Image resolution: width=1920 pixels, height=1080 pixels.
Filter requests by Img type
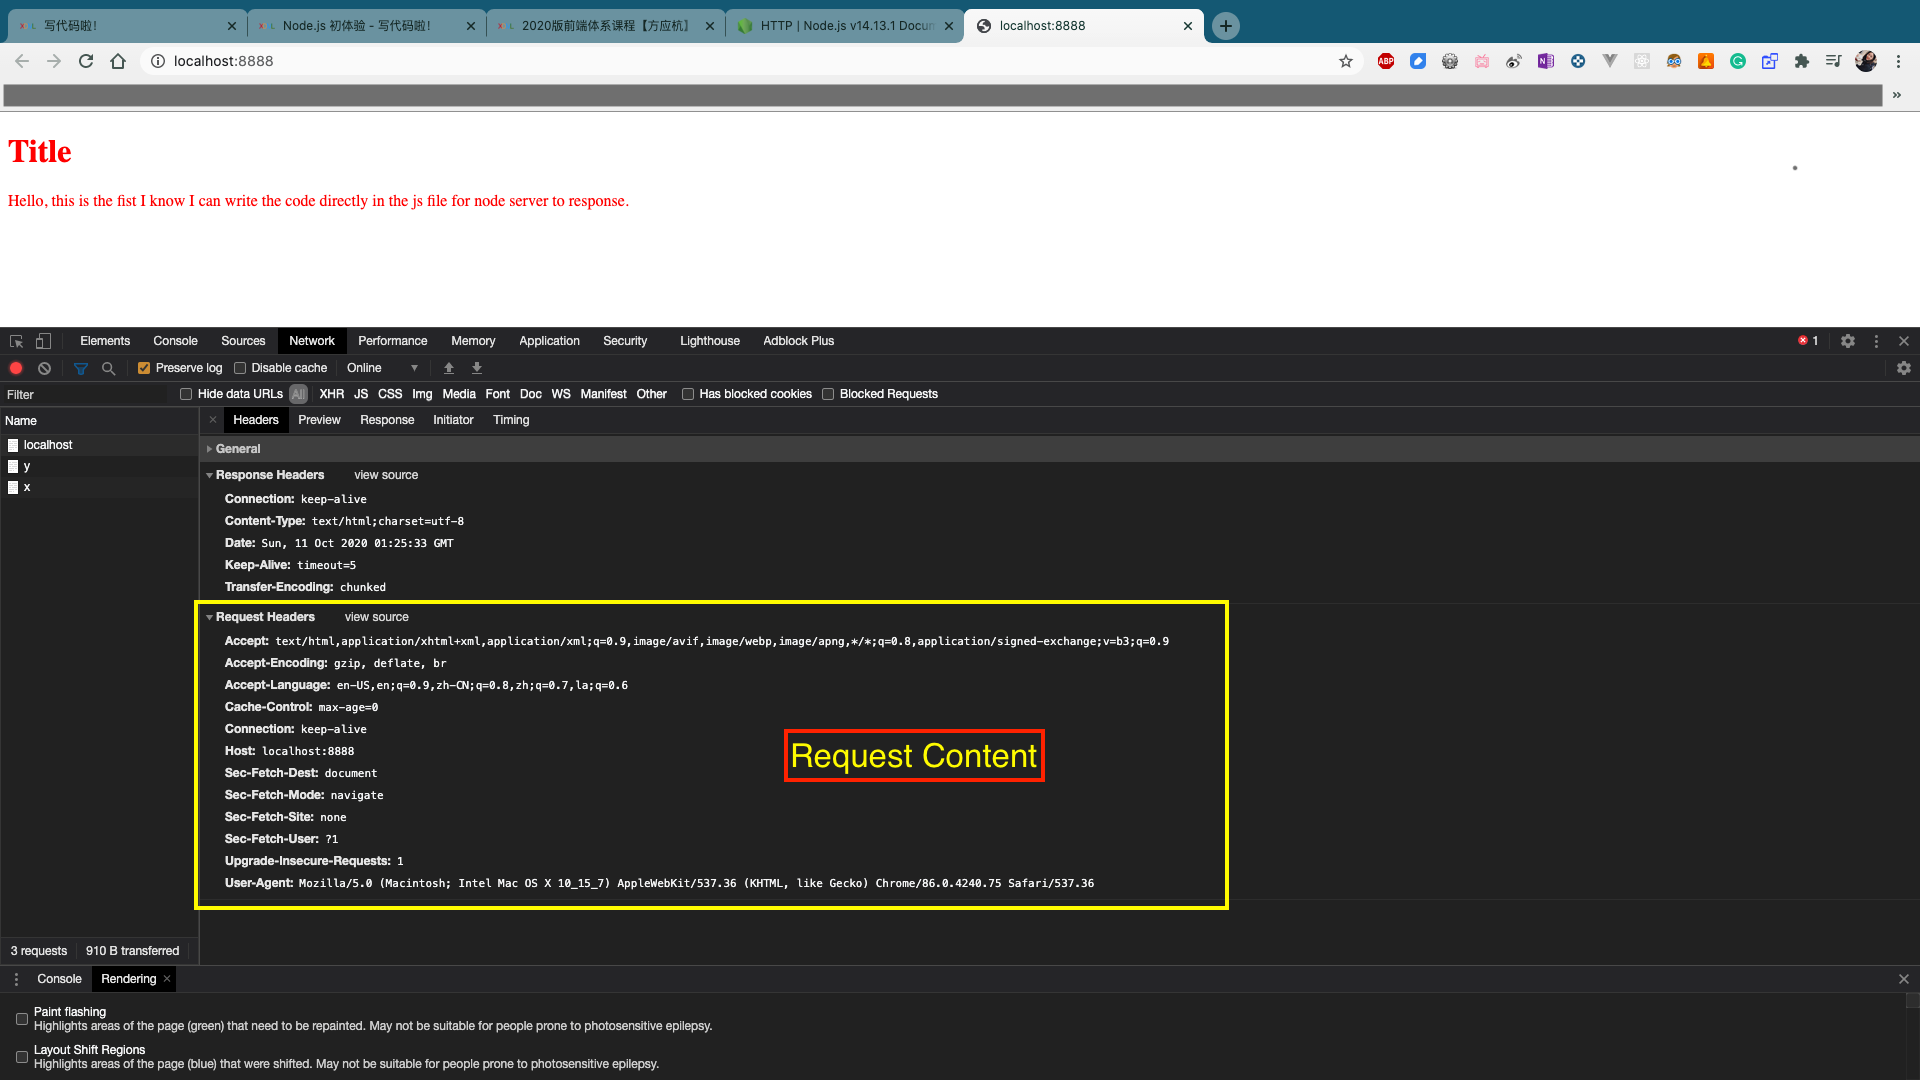coord(422,394)
